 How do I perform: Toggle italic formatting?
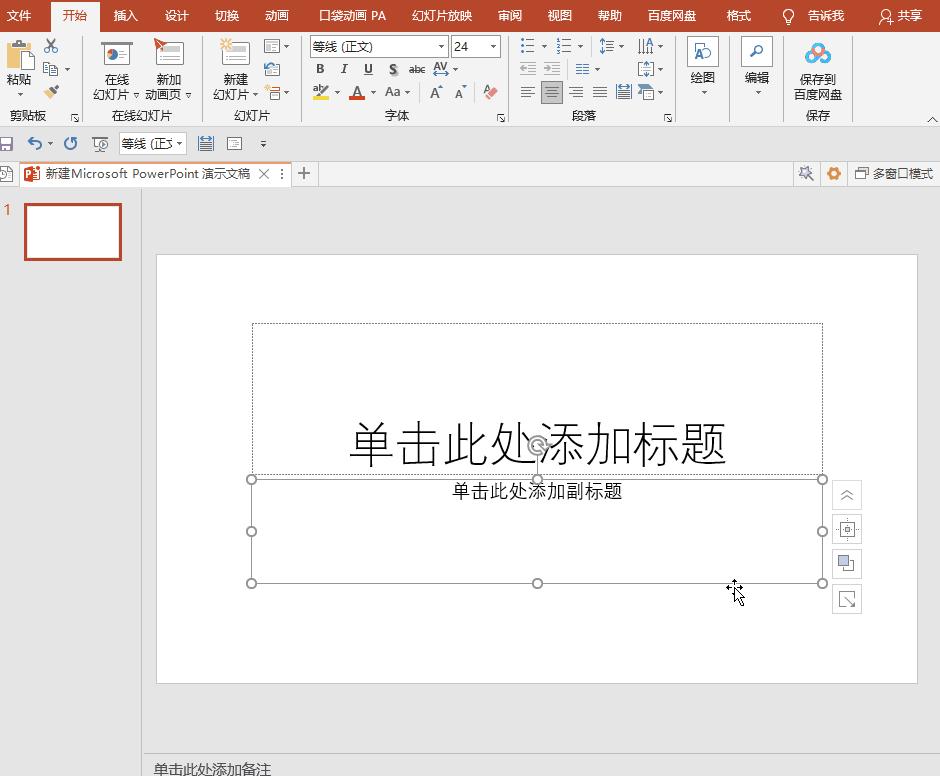coord(343,69)
